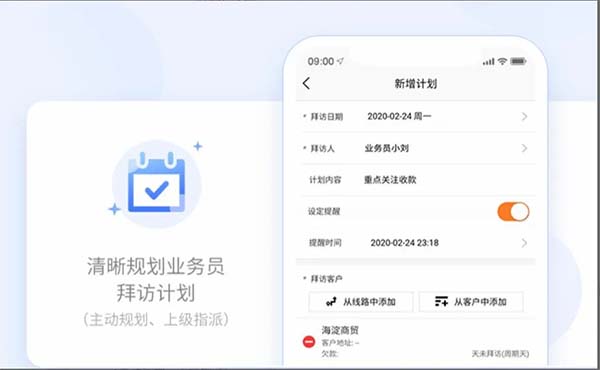Tap the location arrow beside 09:00

[x=340, y=61]
